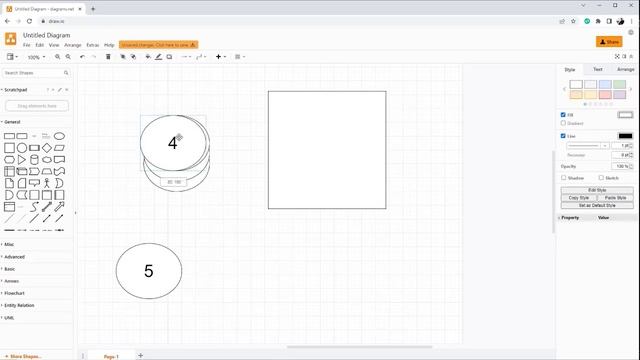This screenshot has height=360, width=640.
Task: Click the Edit Style button
Action: pyautogui.click(x=597, y=190)
